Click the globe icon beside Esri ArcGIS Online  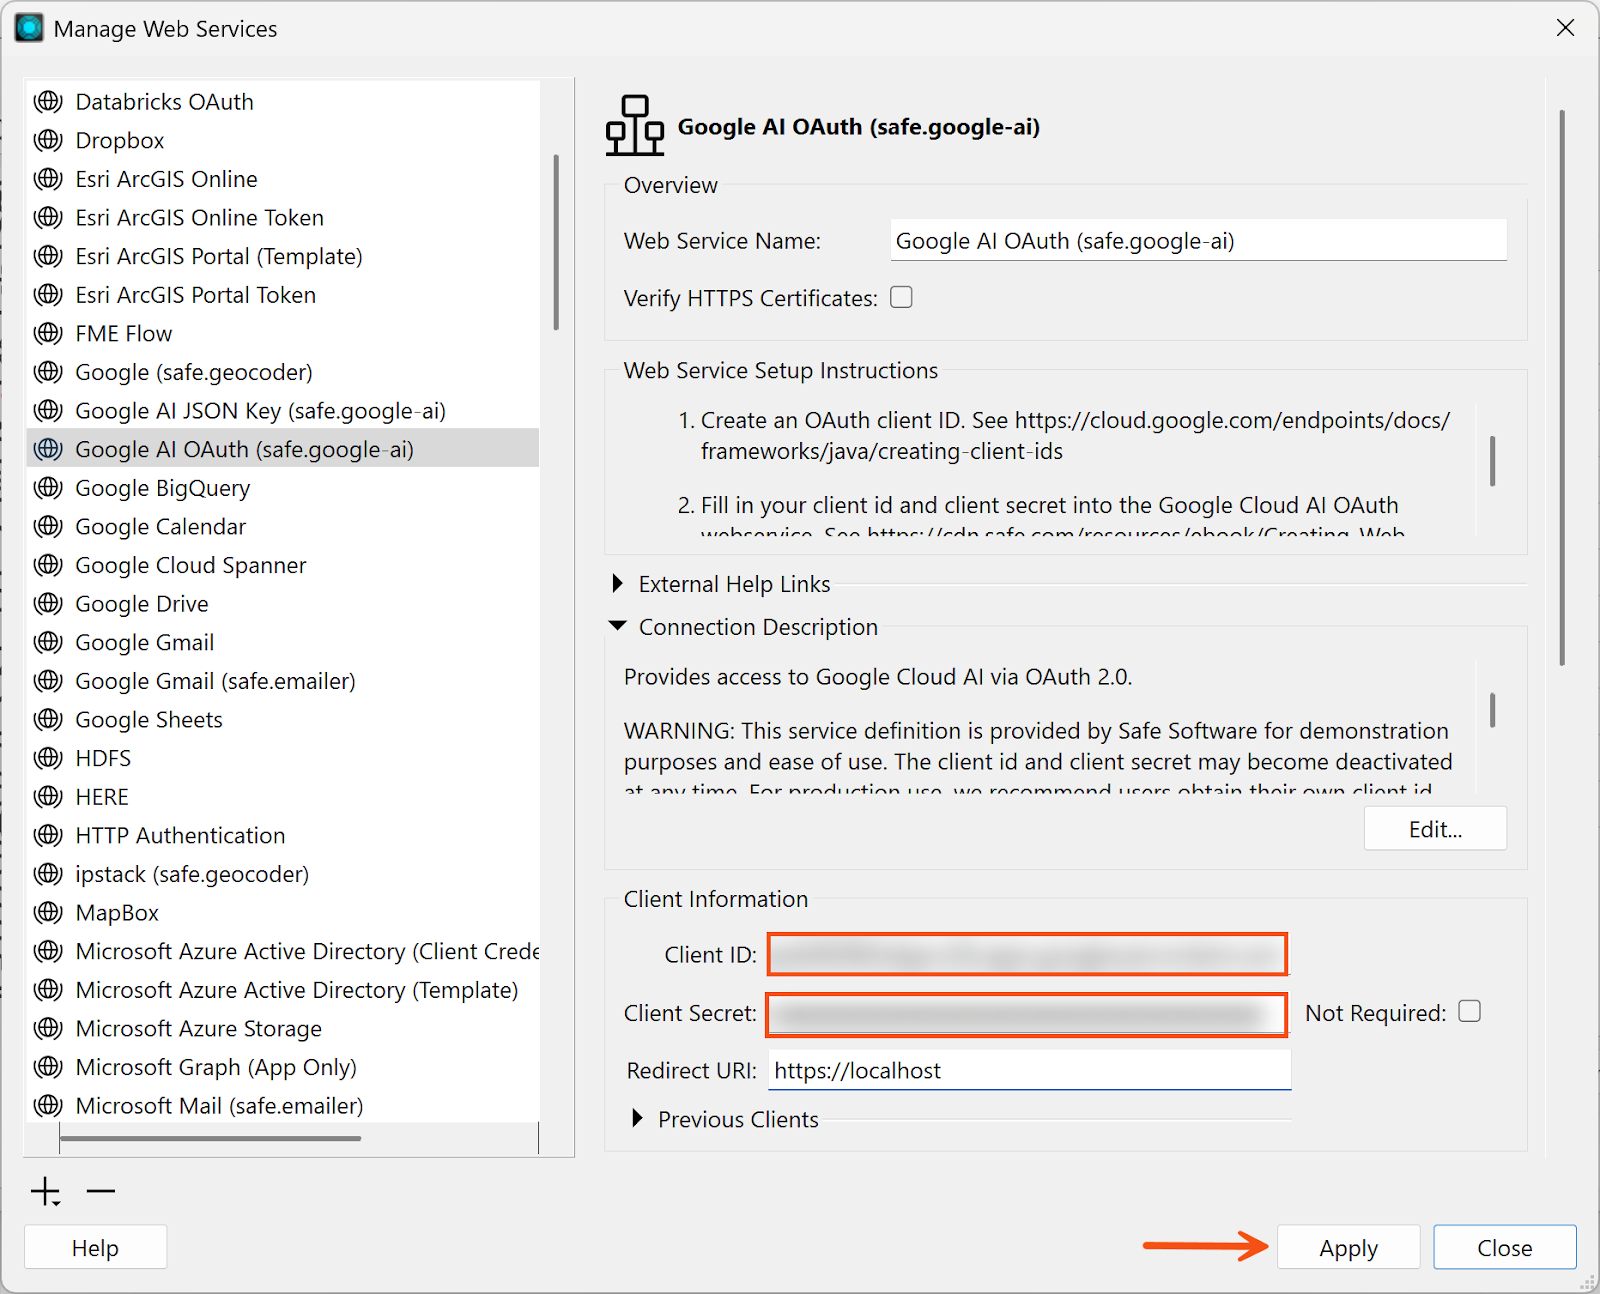[48, 179]
